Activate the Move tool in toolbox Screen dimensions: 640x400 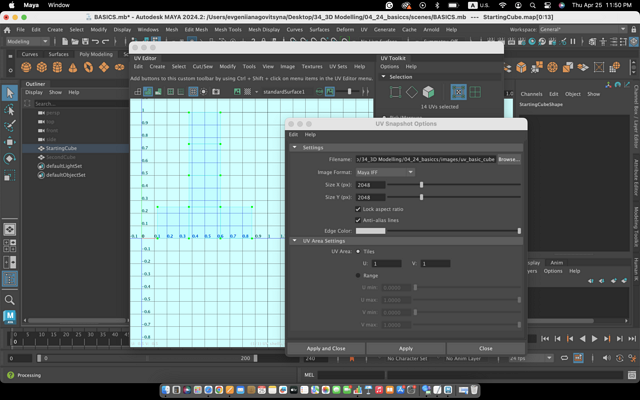tap(10, 142)
